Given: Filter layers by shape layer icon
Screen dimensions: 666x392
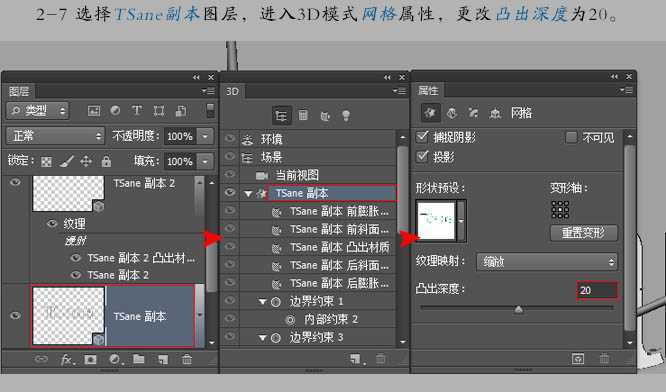Looking at the screenshot, I should pyautogui.click(x=159, y=111).
